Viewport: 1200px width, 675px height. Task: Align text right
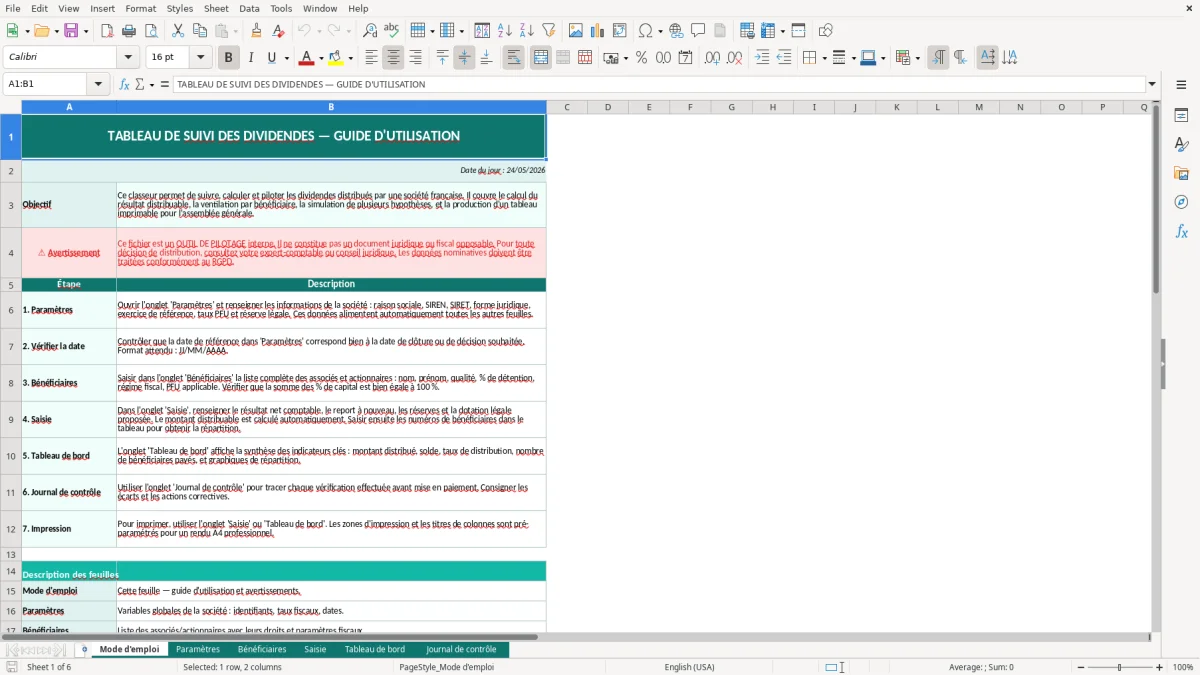415,58
